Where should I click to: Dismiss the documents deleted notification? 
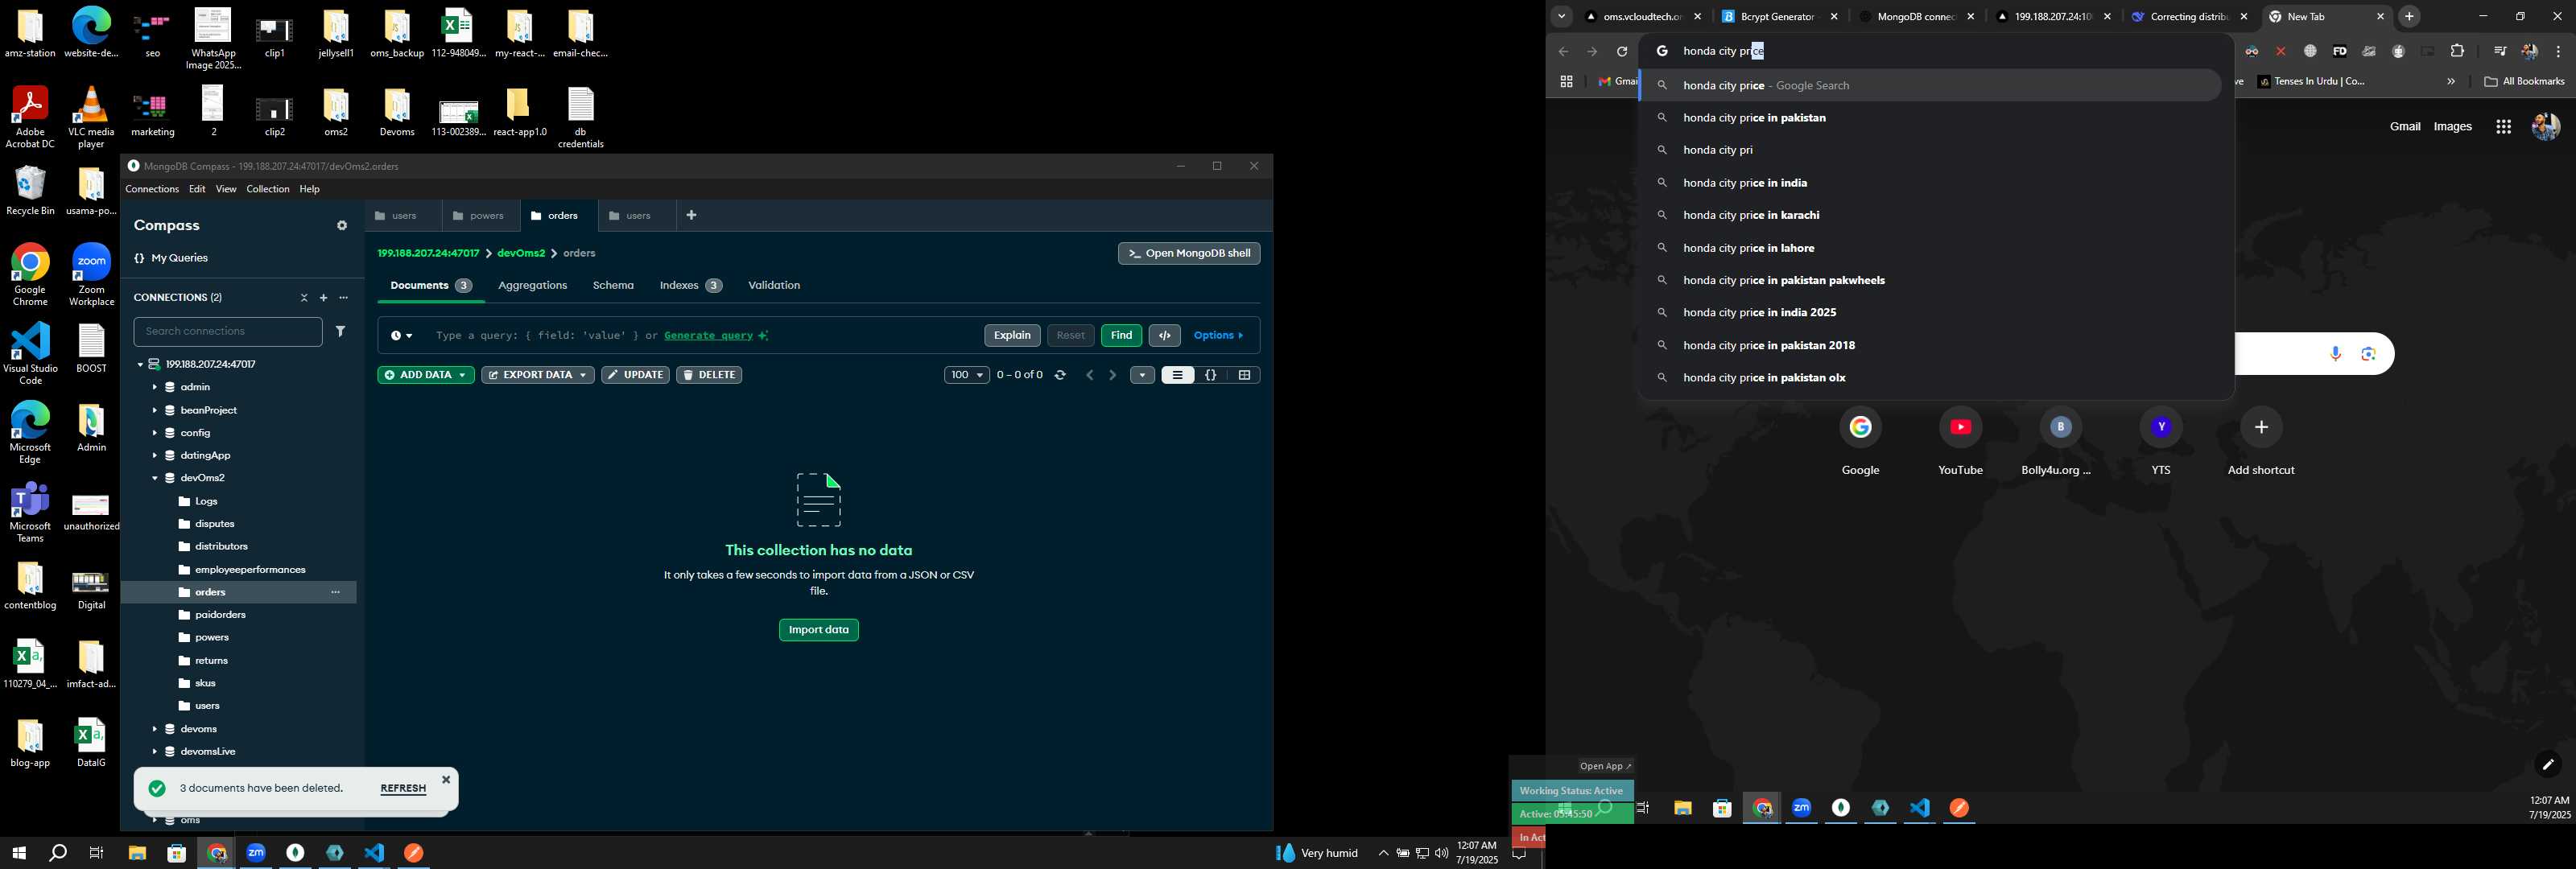click(x=446, y=780)
